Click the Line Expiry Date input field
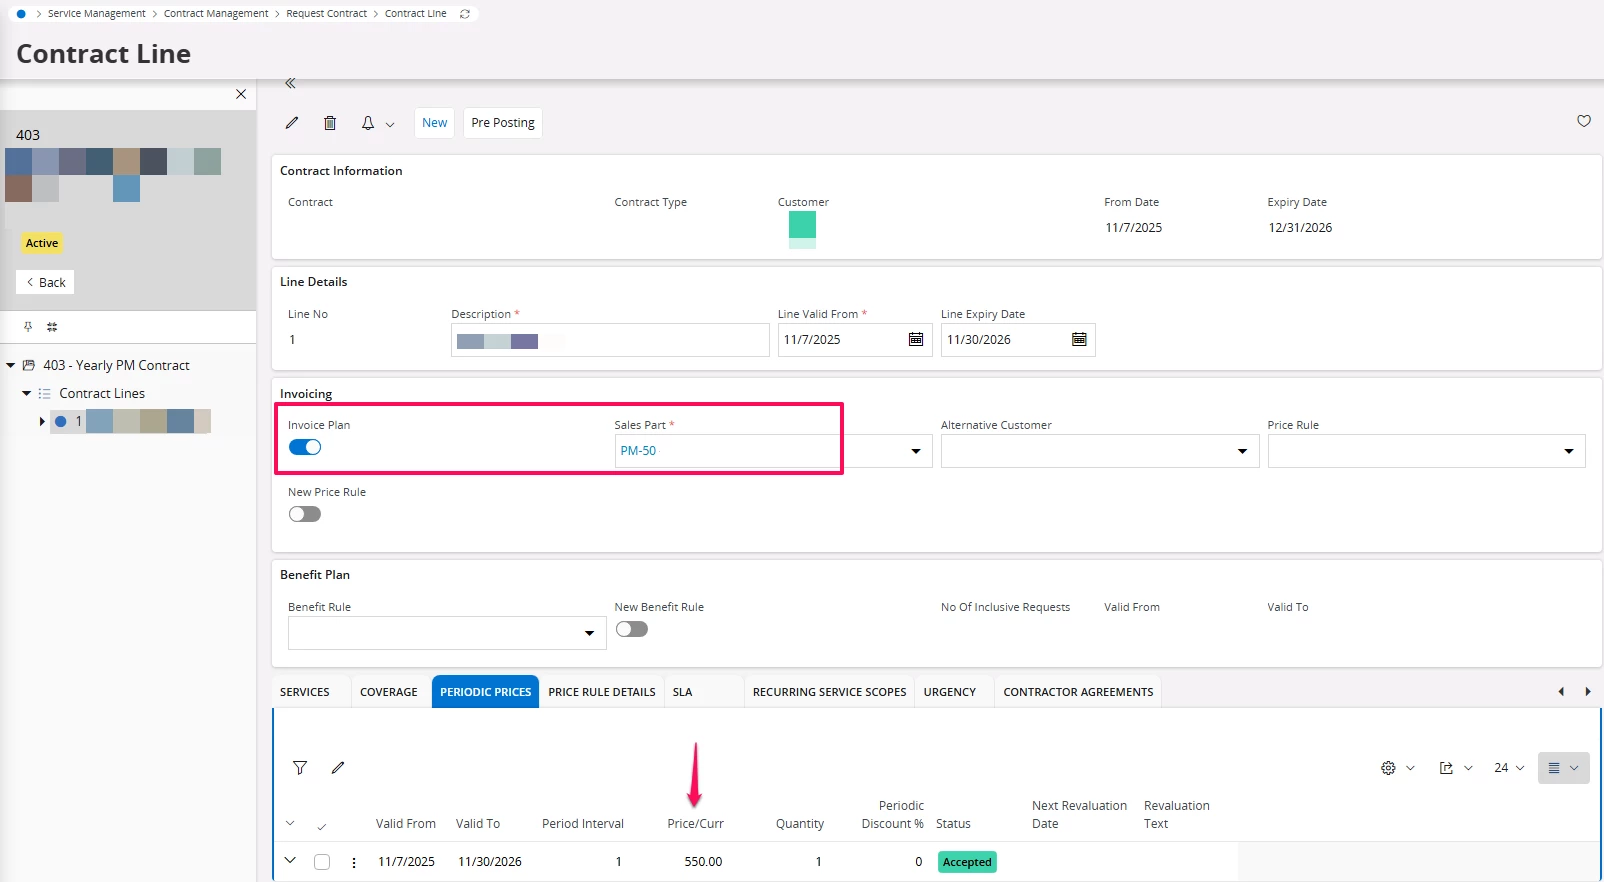 (1004, 340)
